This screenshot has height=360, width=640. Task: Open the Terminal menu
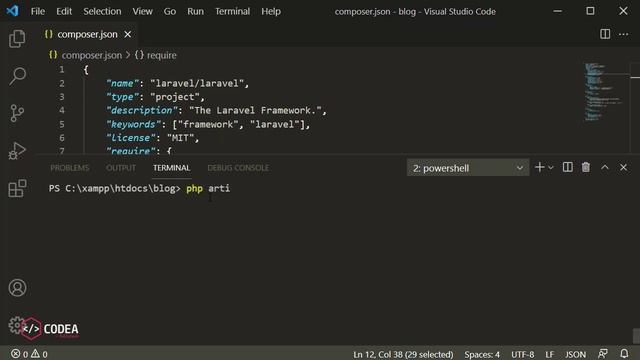[x=233, y=11]
